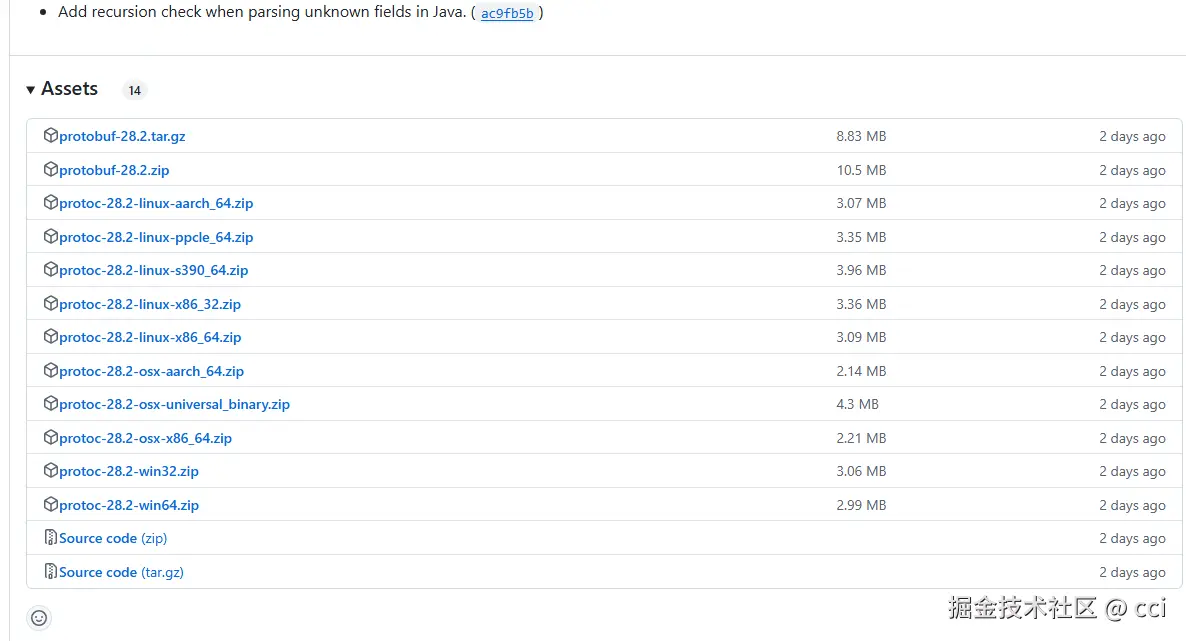Select the 8.83 MB size value

(x=861, y=136)
